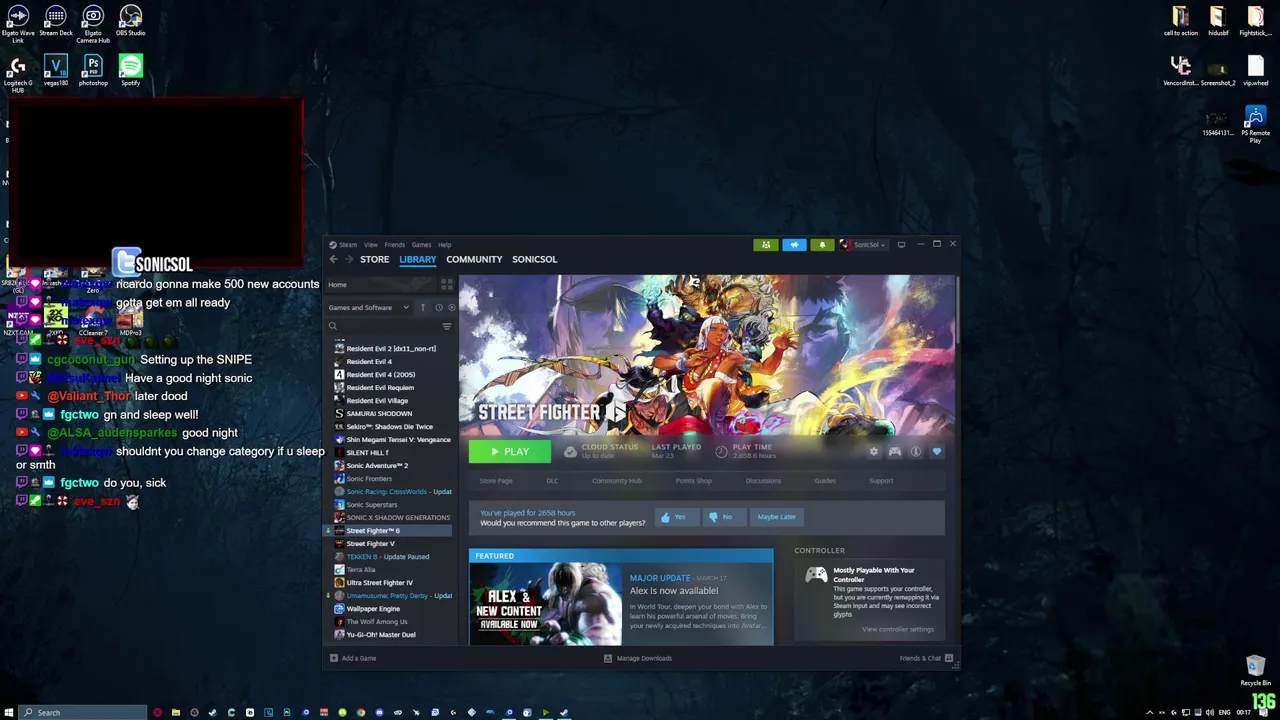Screen dimensions: 1280x720
Task: Open the game's DLC link
Action: coord(552,481)
